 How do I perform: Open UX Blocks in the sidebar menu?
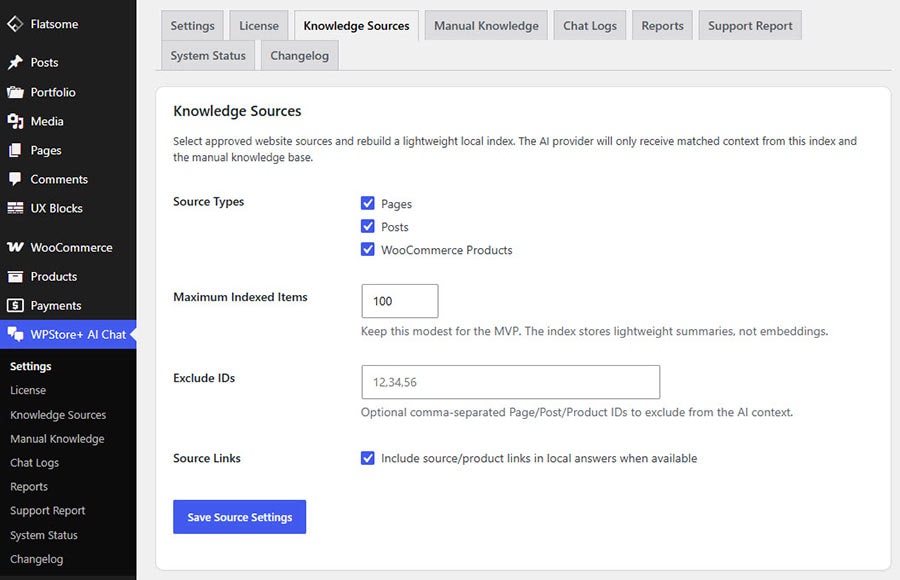[68, 208]
